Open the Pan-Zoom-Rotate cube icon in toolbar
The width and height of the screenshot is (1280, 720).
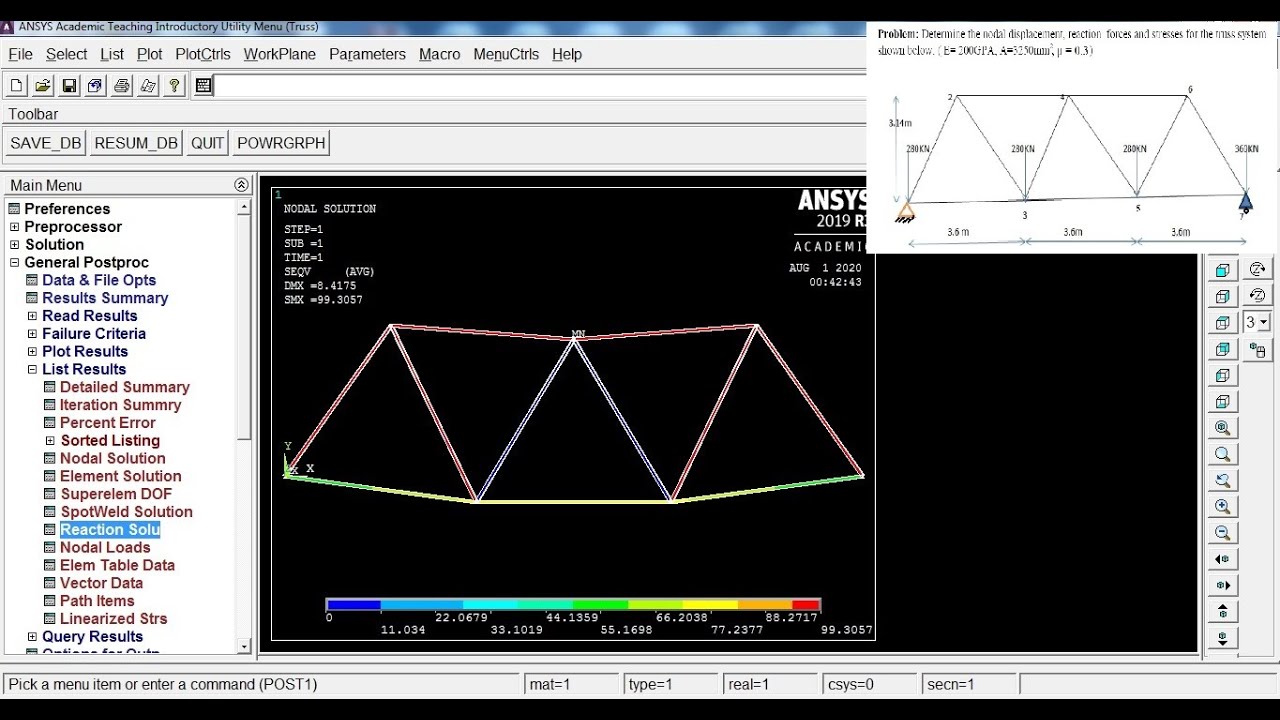[x=95, y=86]
